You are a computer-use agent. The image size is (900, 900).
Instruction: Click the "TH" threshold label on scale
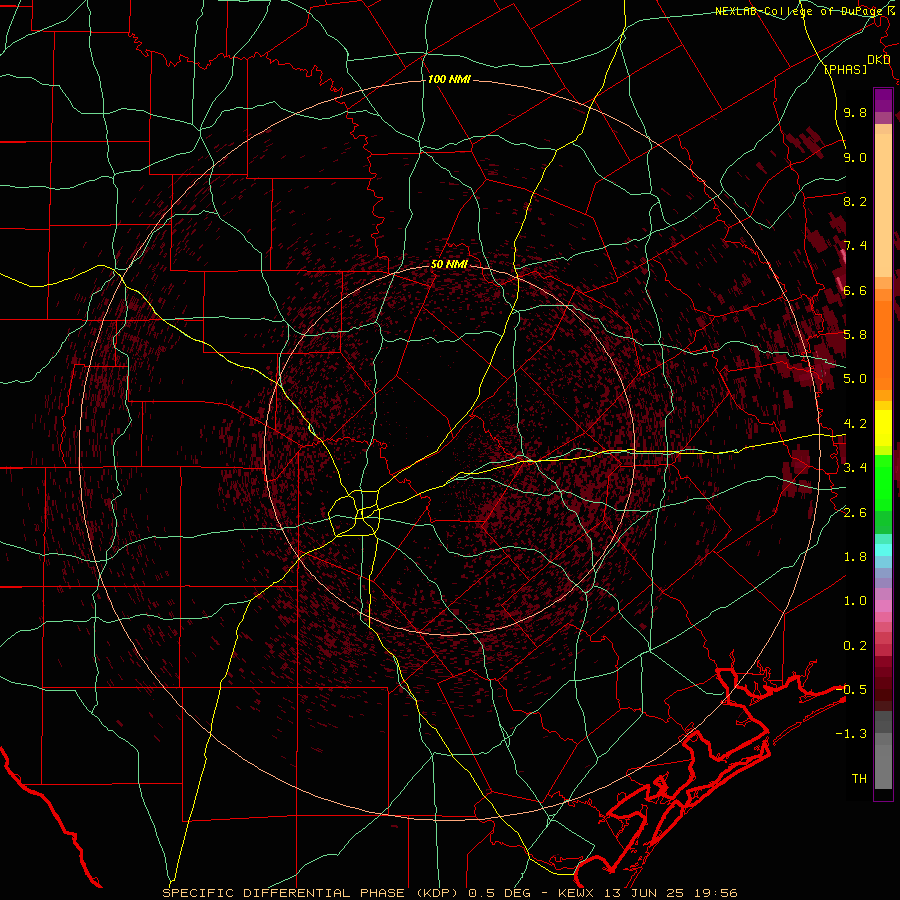(859, 779)
